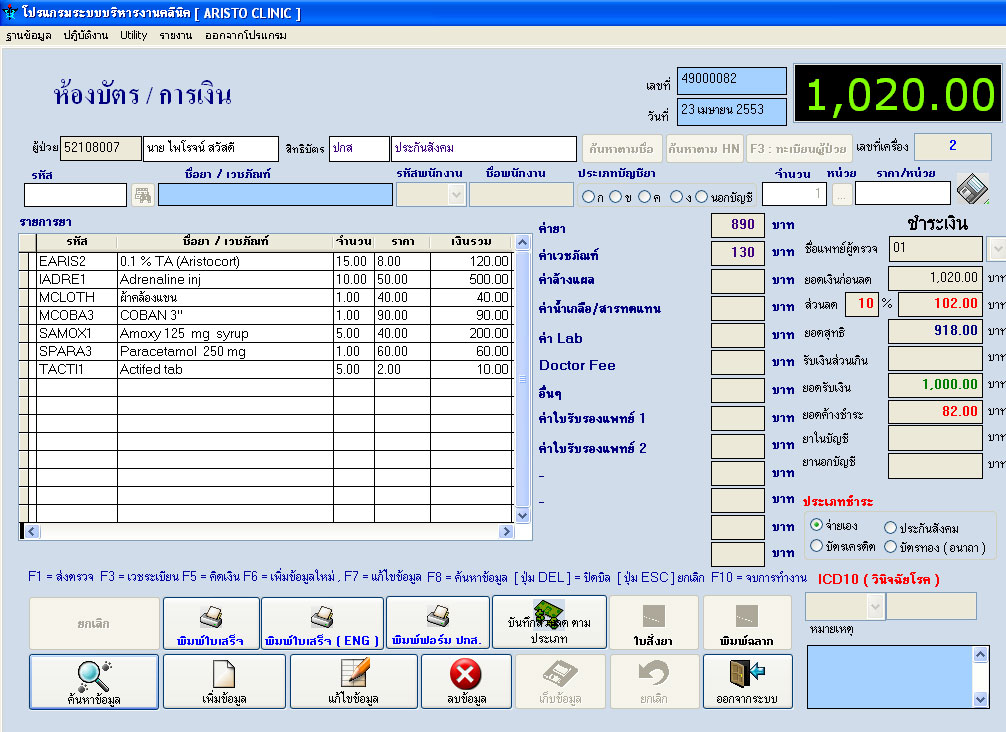This screenshot has height=732, width=1006.
Task: Select the ประกันสังคม payment radio button
Action: (890, 527)
